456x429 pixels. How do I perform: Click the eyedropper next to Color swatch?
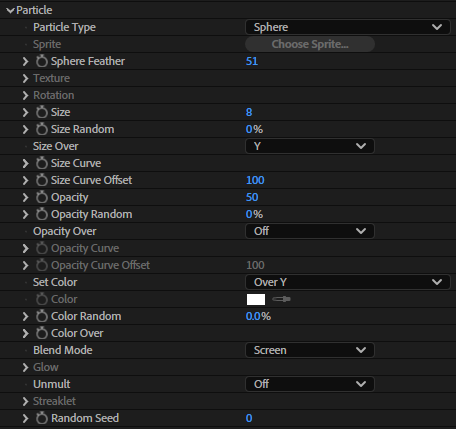(x=281, y=299)
